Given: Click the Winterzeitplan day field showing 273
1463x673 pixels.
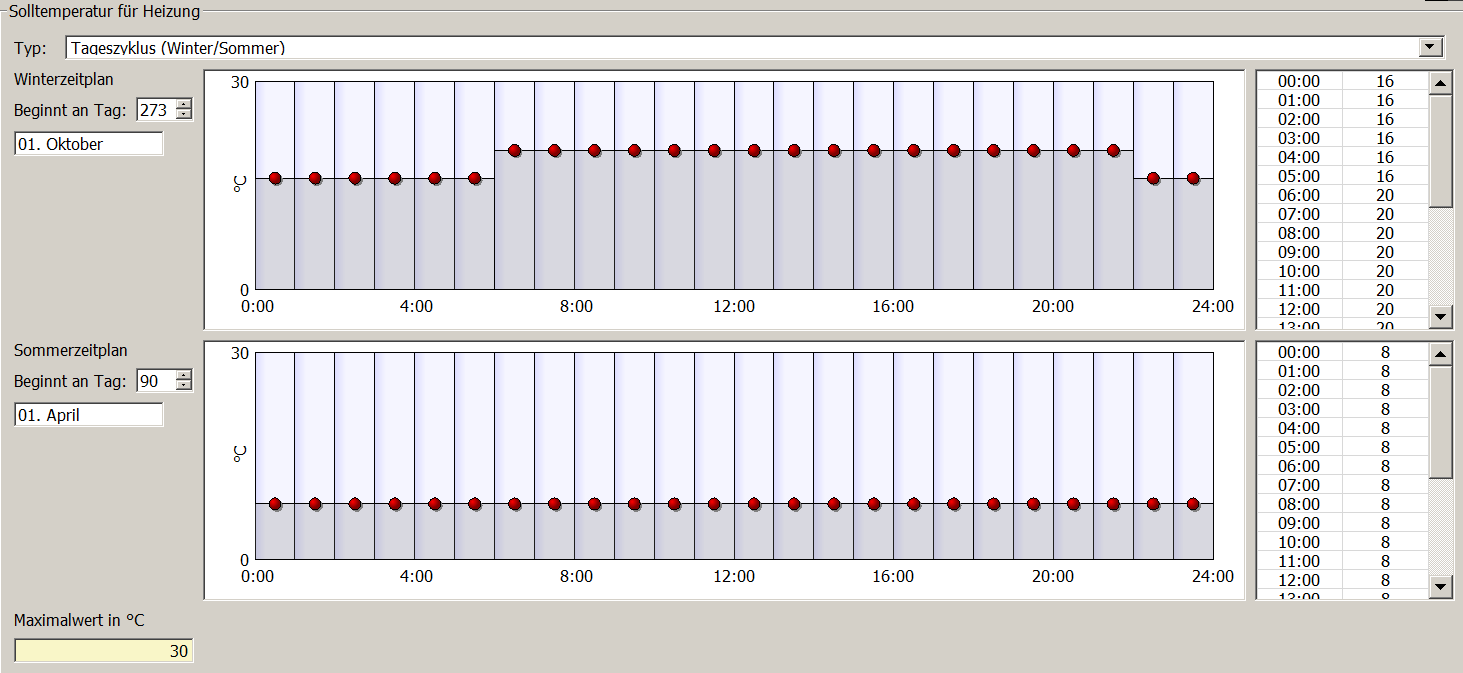Looking at the screenshot, I should (156, 110).
